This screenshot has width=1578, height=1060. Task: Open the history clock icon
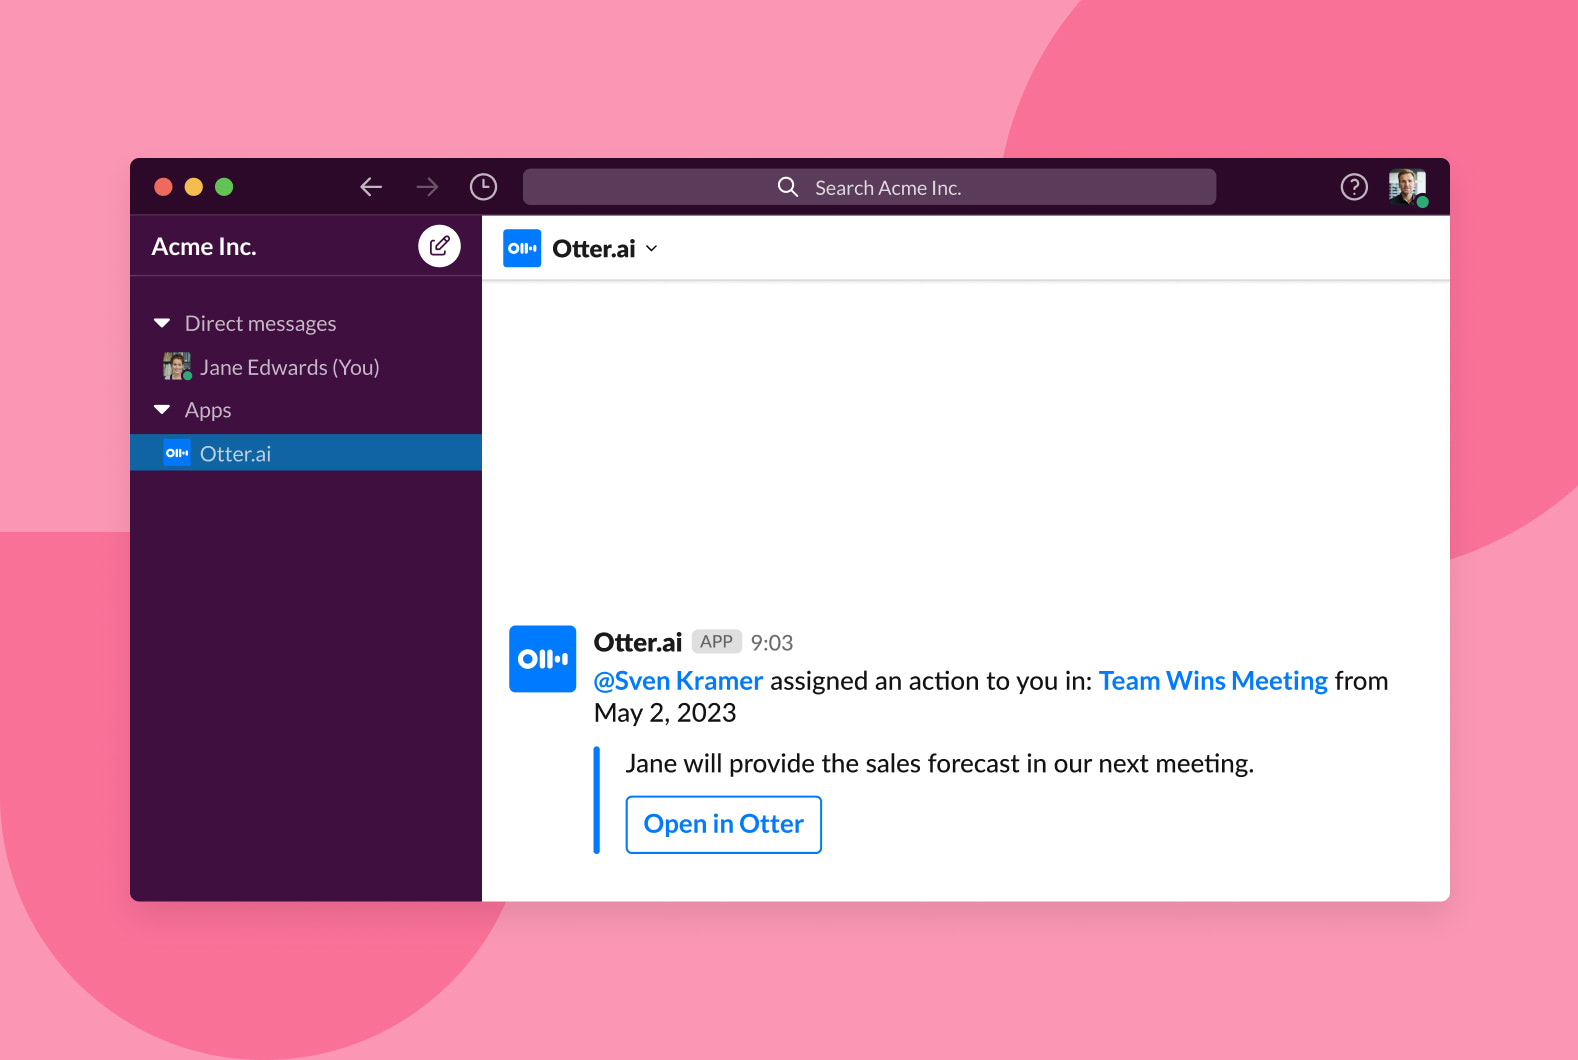tap(483, 187)
